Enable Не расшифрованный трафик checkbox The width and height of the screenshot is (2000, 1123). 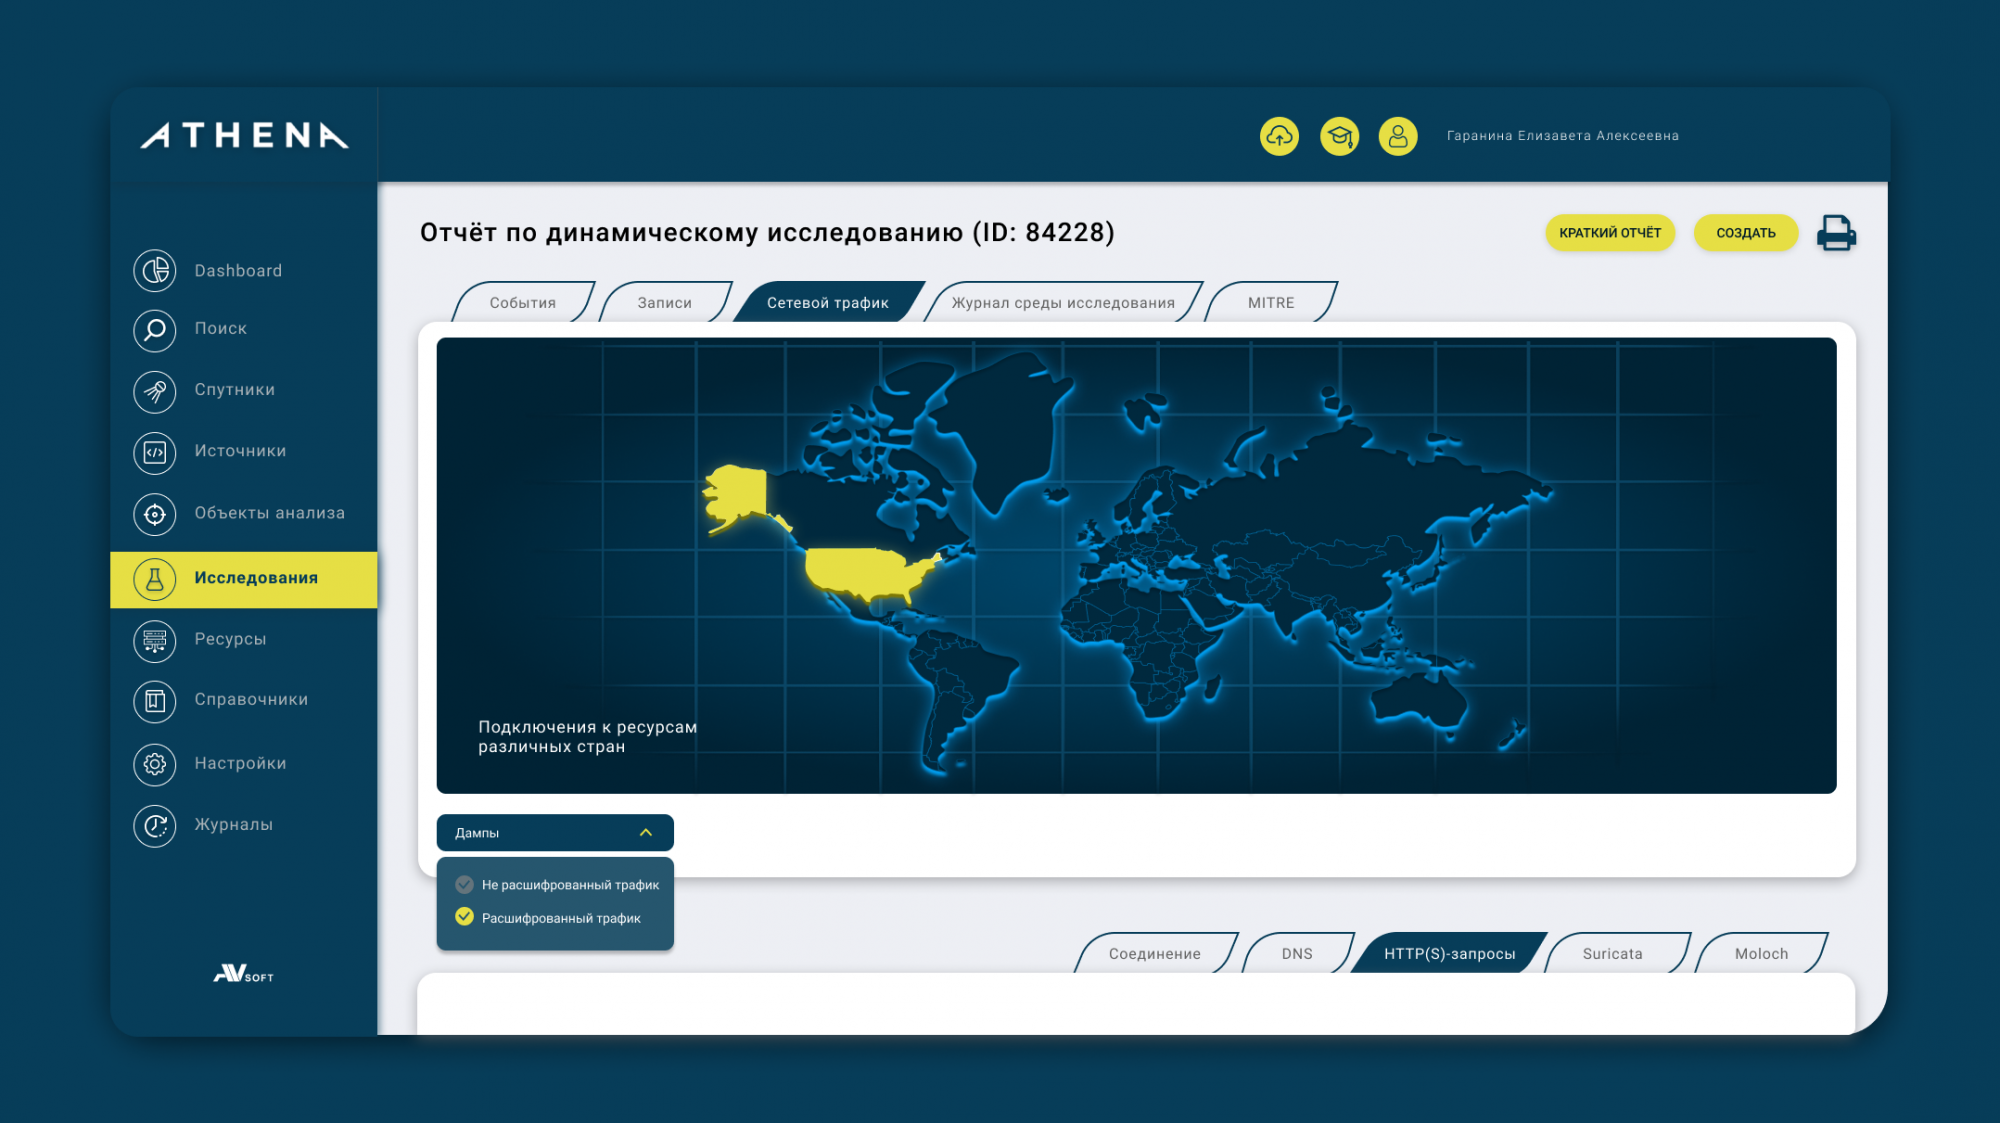point(464,884)
